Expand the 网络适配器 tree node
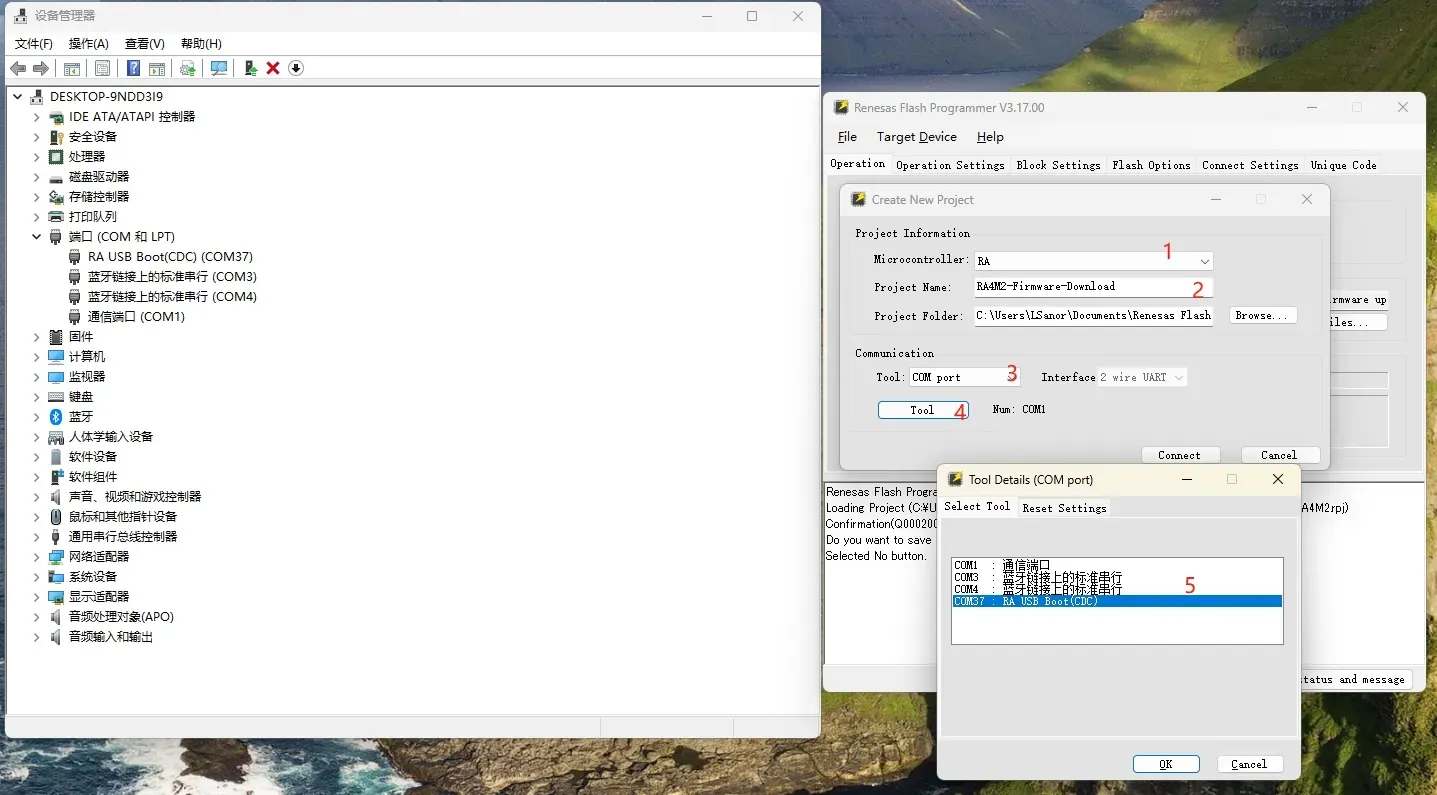The height and width of the screenshot is (795, 1437). click(x=37, y=557)
